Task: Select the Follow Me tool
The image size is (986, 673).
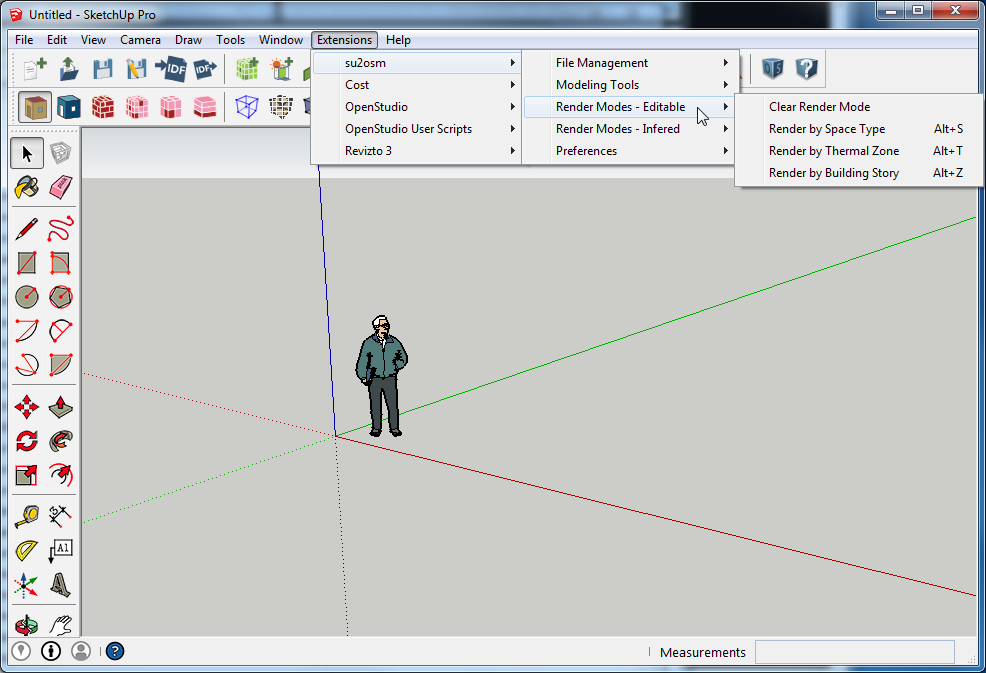Action: pos(60,441)
